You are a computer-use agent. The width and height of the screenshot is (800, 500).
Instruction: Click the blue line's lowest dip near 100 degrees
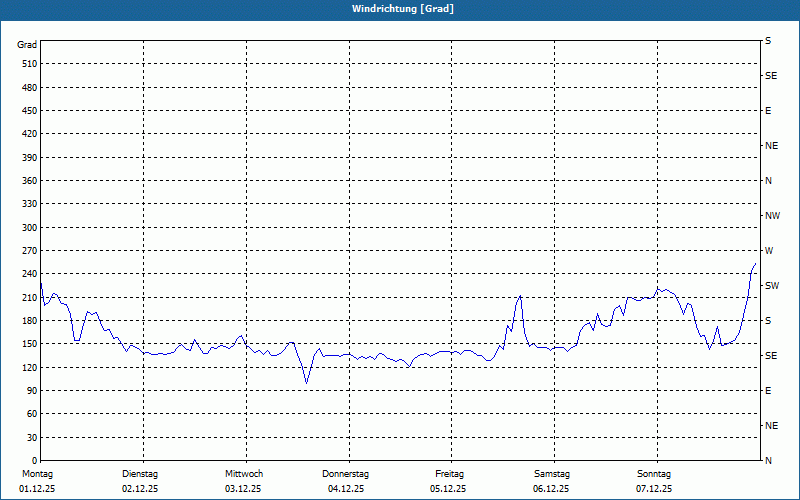tap(307, 382)
